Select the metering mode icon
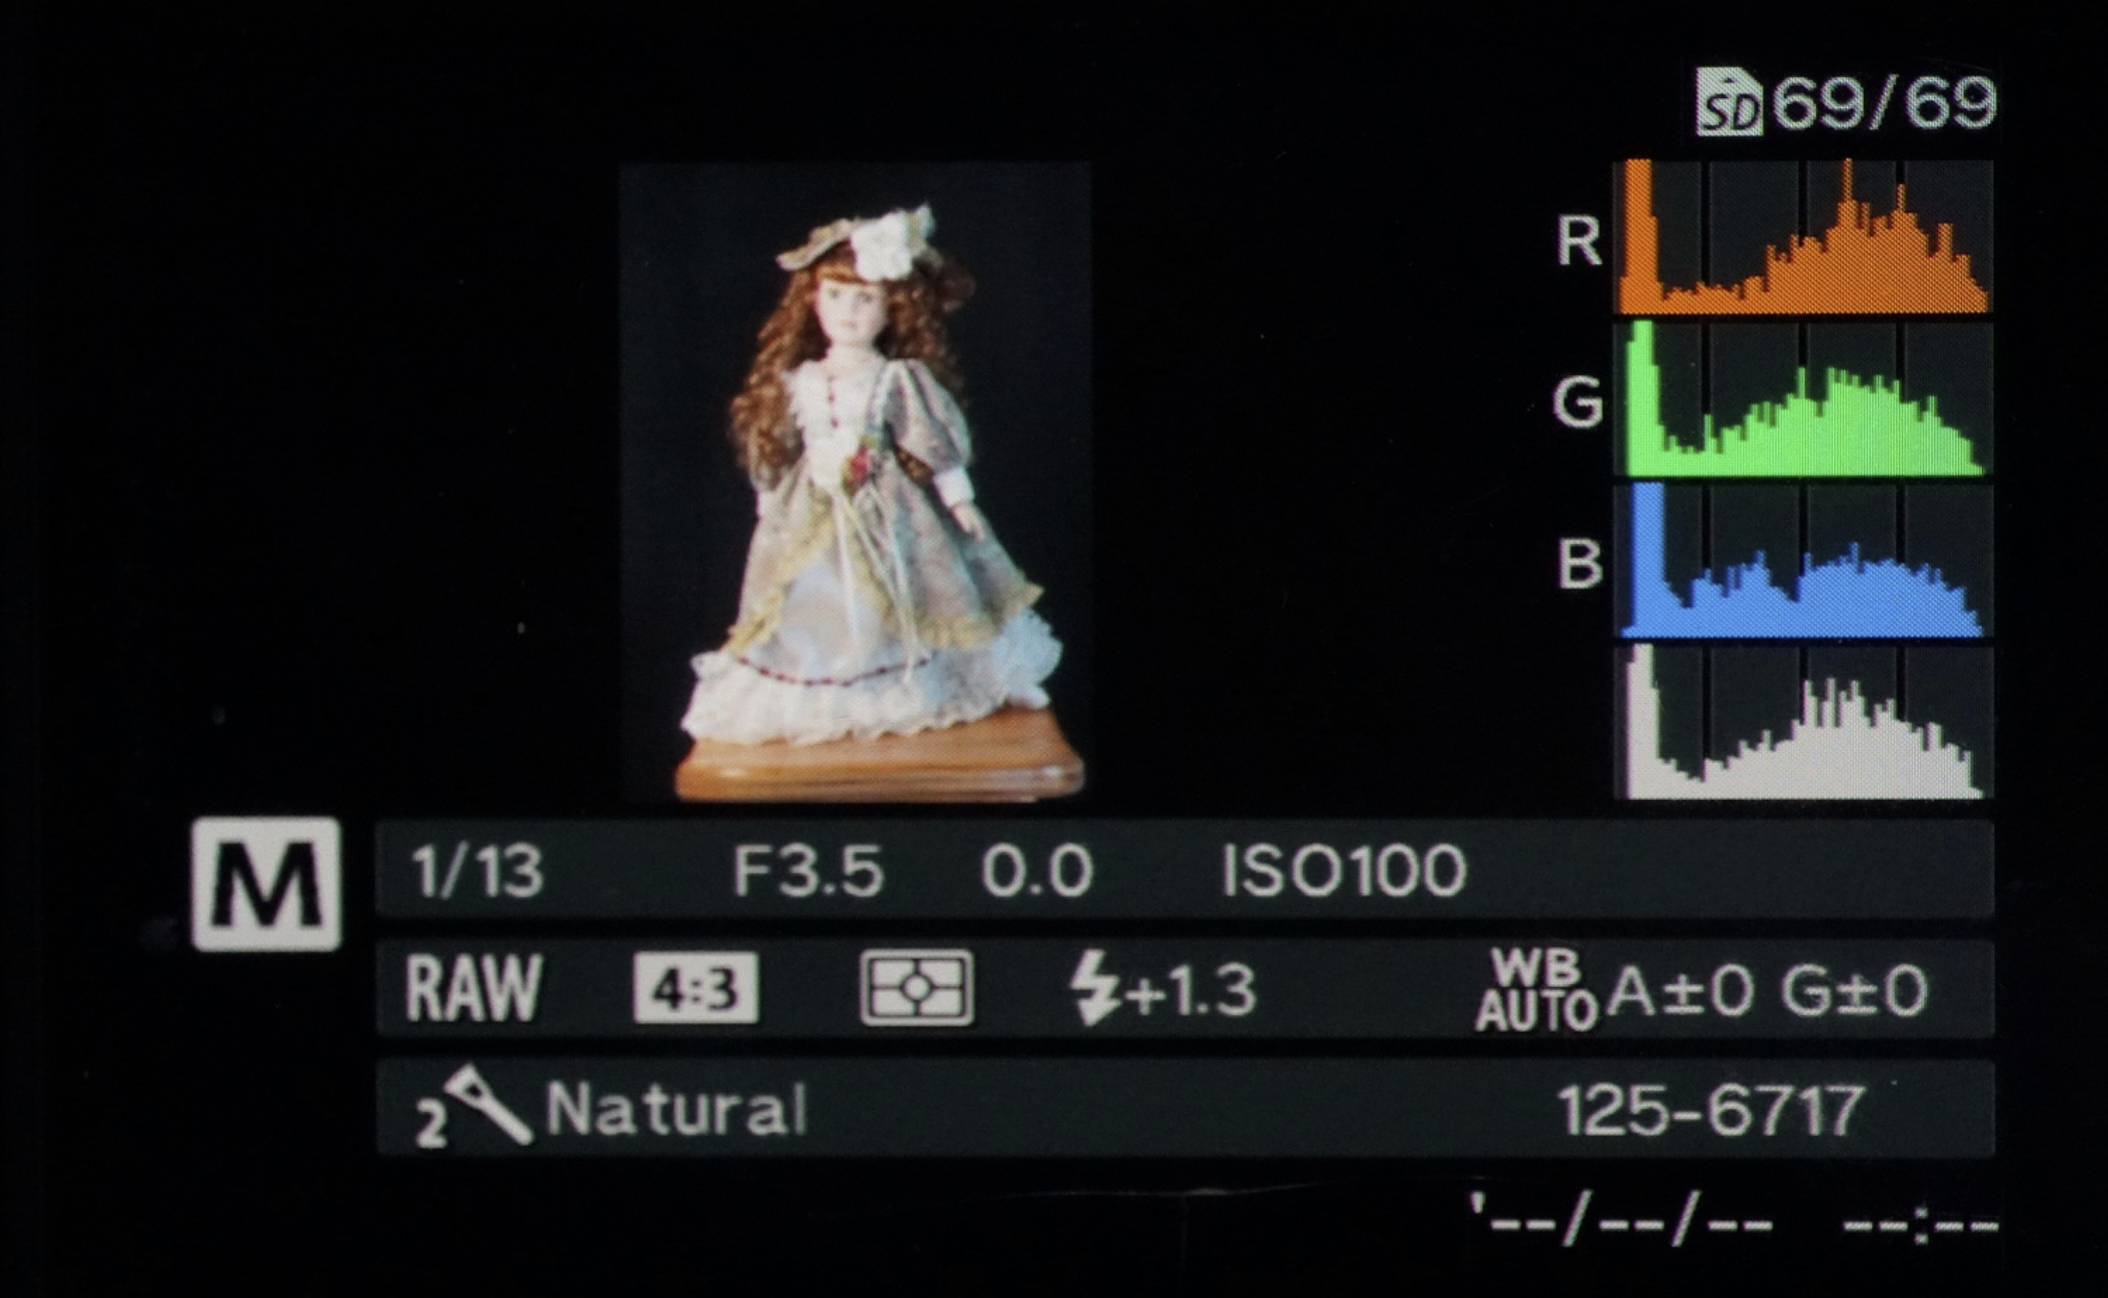The width and height of the screenshot is (2108, 1298). click(x=916, y=988)
